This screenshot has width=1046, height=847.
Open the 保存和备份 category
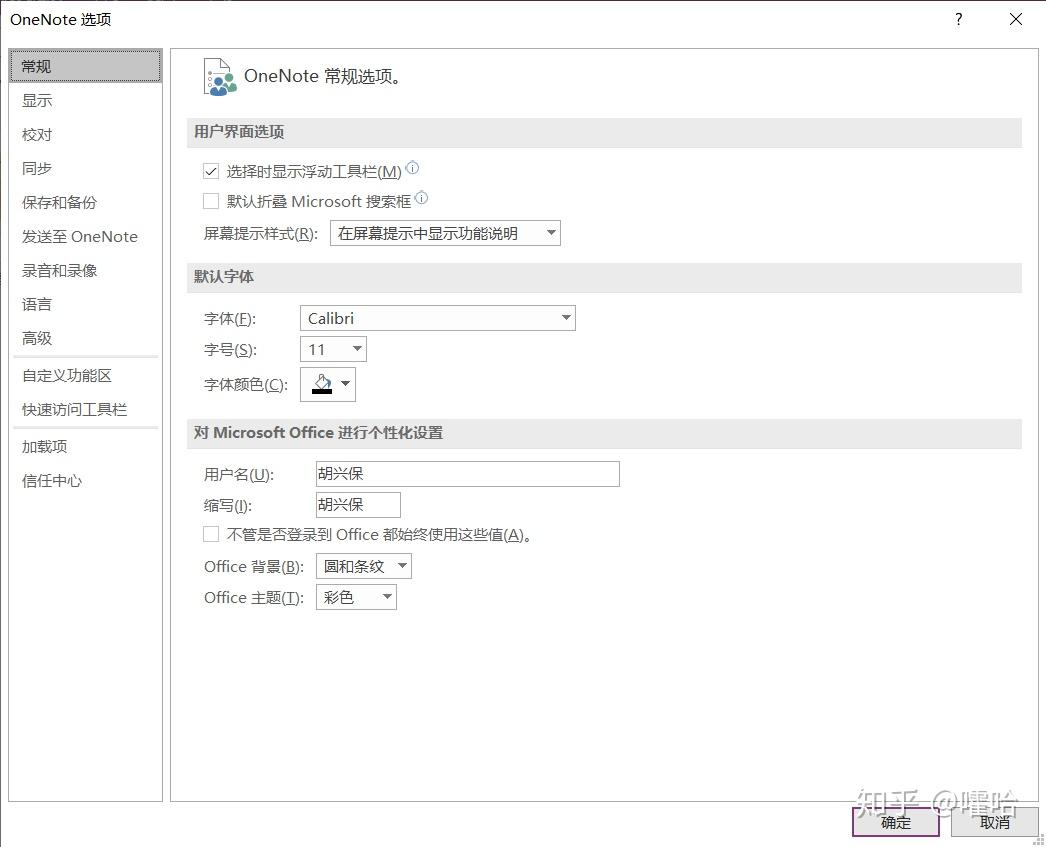point(85,202)
